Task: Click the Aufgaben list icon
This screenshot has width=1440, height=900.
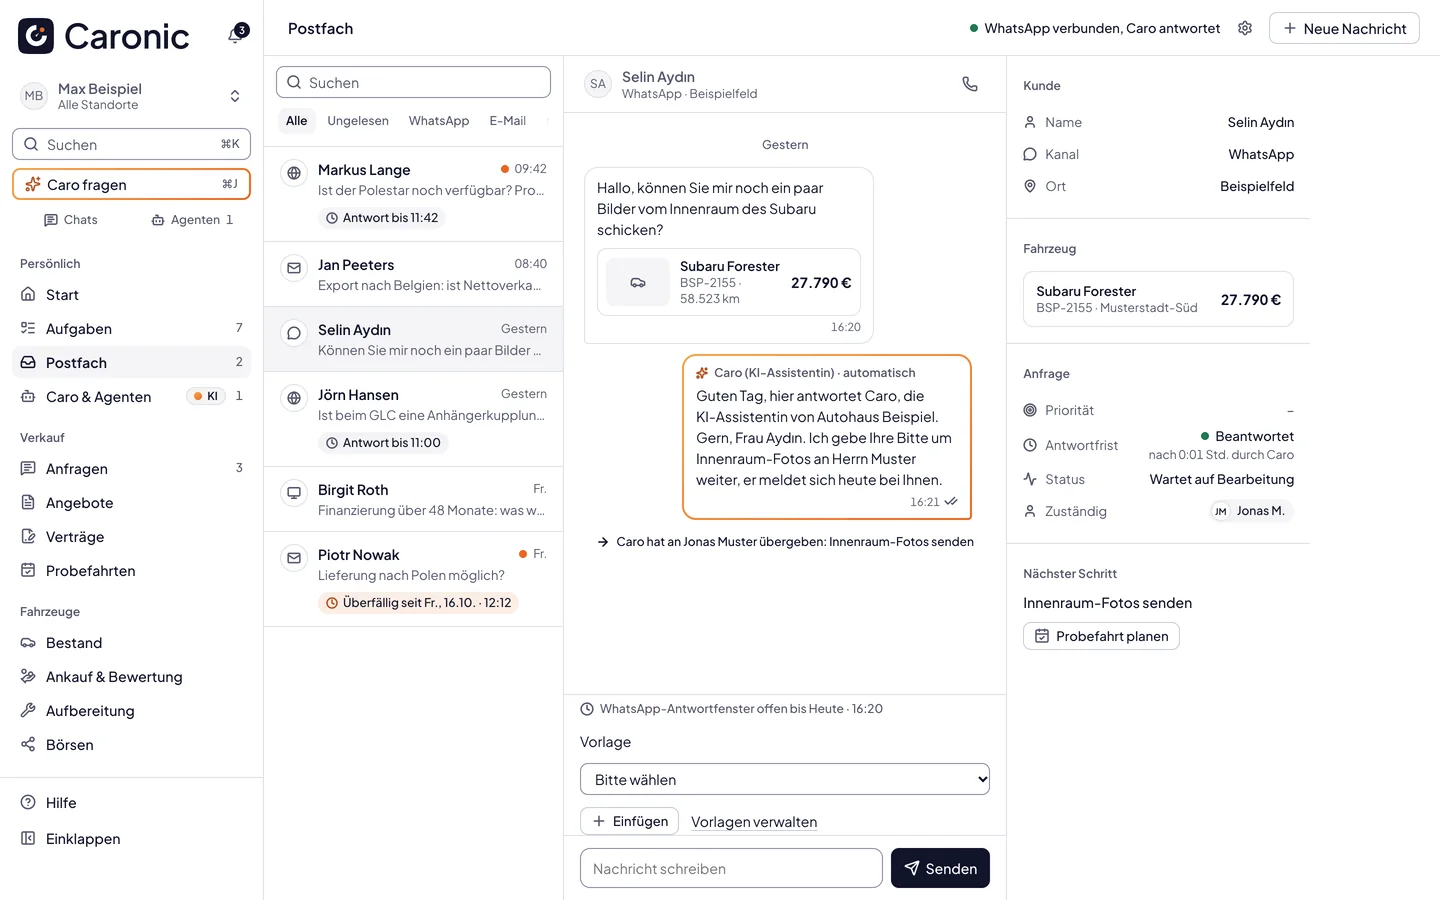Action: 28,329
